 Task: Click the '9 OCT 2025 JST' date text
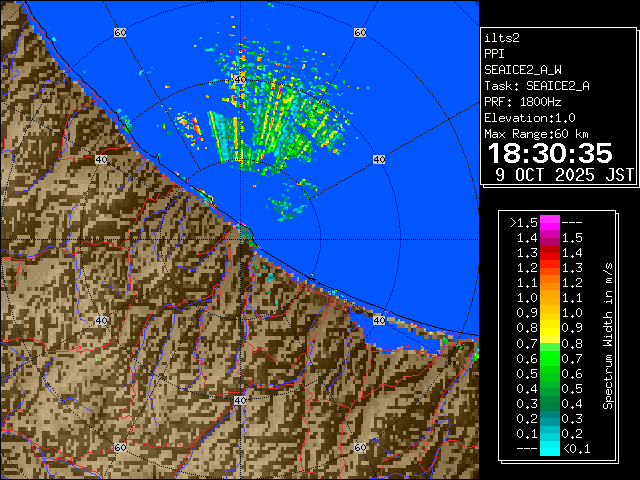pos(565,174)
